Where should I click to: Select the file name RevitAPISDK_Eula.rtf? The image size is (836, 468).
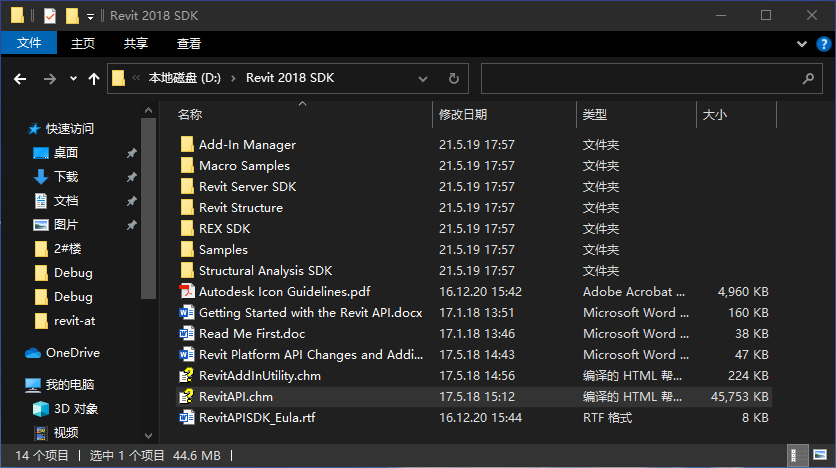[x=257, y=417]
